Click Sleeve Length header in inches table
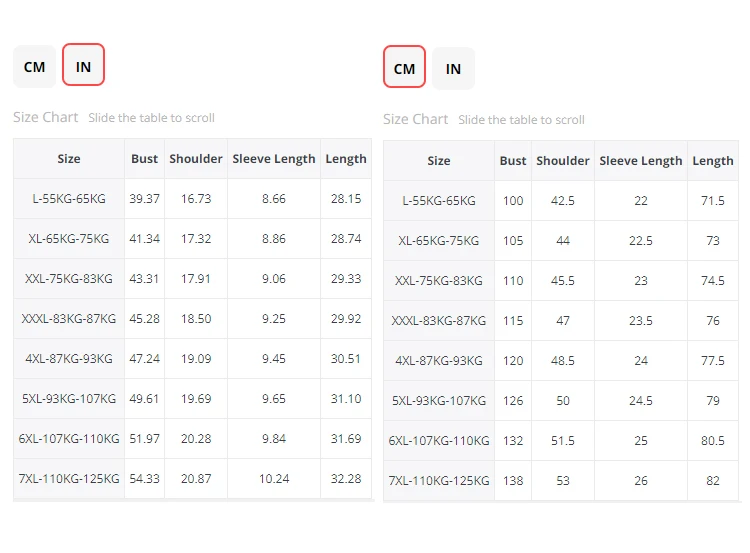 [x=274, y=159]
